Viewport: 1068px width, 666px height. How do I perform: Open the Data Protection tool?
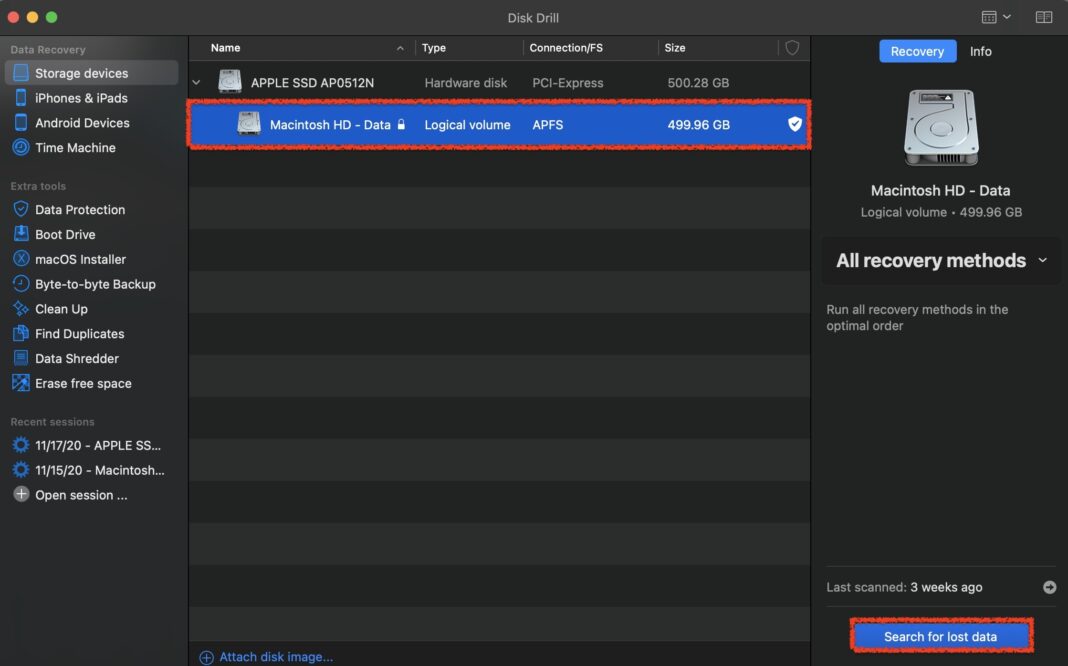(80, 210)
